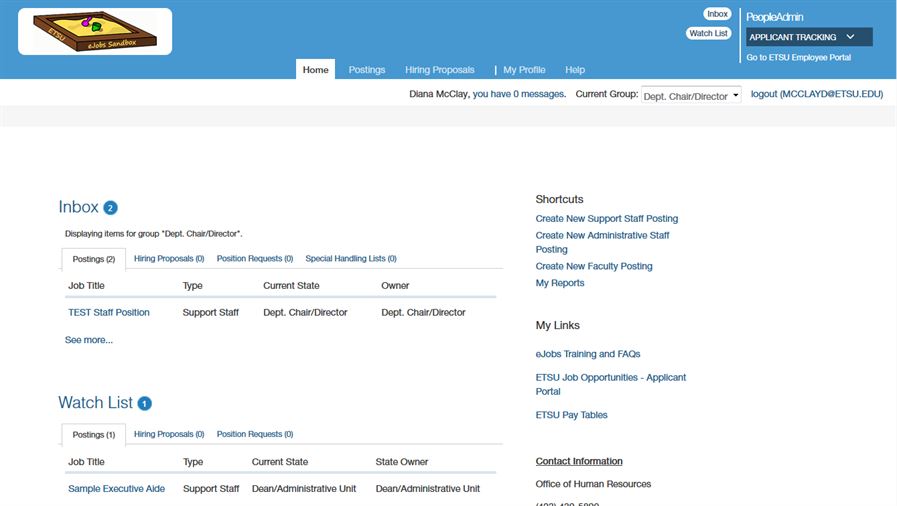This screenshot has height=506, width=897.
Task: Open the ETSU Pay Tables link
Action: pos(571,415)
